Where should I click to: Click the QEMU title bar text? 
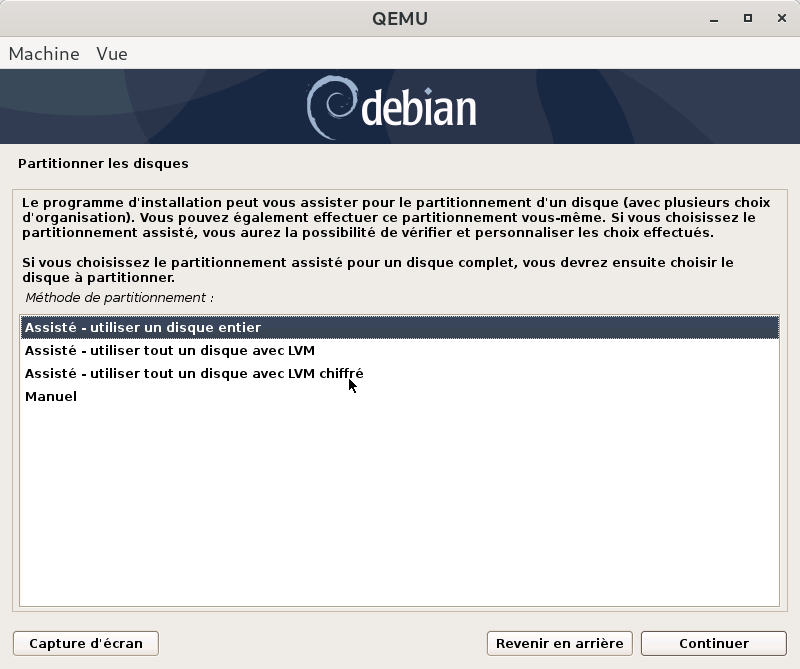[399, 18]
